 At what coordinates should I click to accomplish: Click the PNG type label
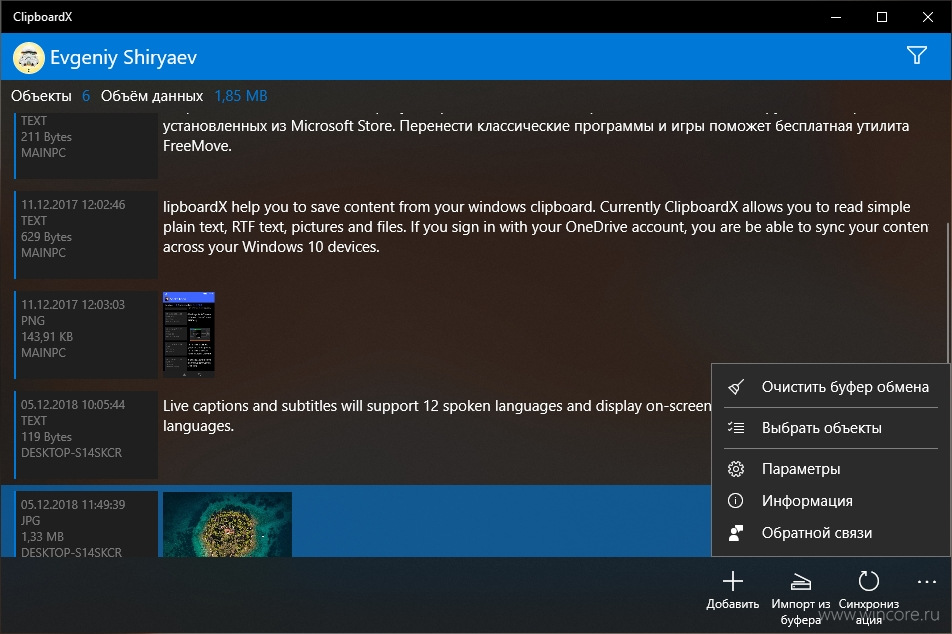click(33, 321)
